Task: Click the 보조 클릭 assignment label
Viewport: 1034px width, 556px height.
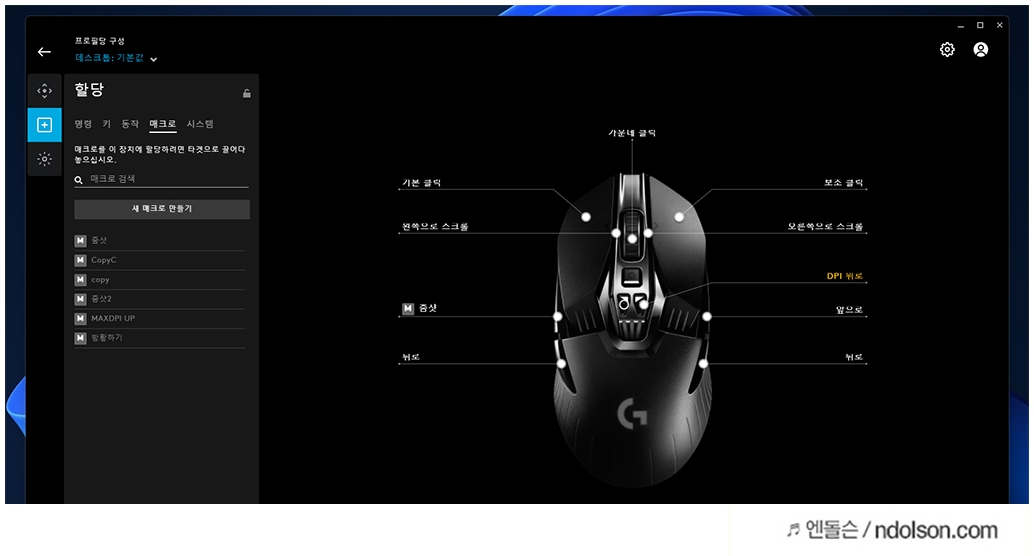Action: click(x=843, y=183)
